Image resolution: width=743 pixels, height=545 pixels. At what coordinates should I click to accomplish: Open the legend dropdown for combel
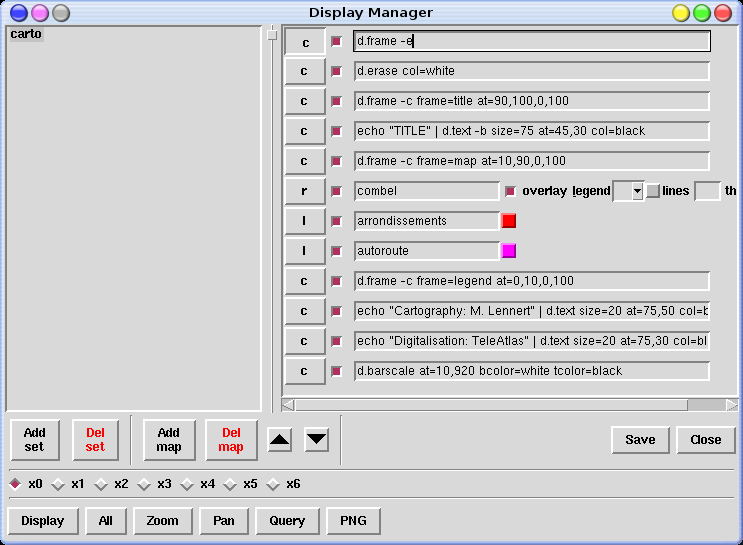coord(628,191)
